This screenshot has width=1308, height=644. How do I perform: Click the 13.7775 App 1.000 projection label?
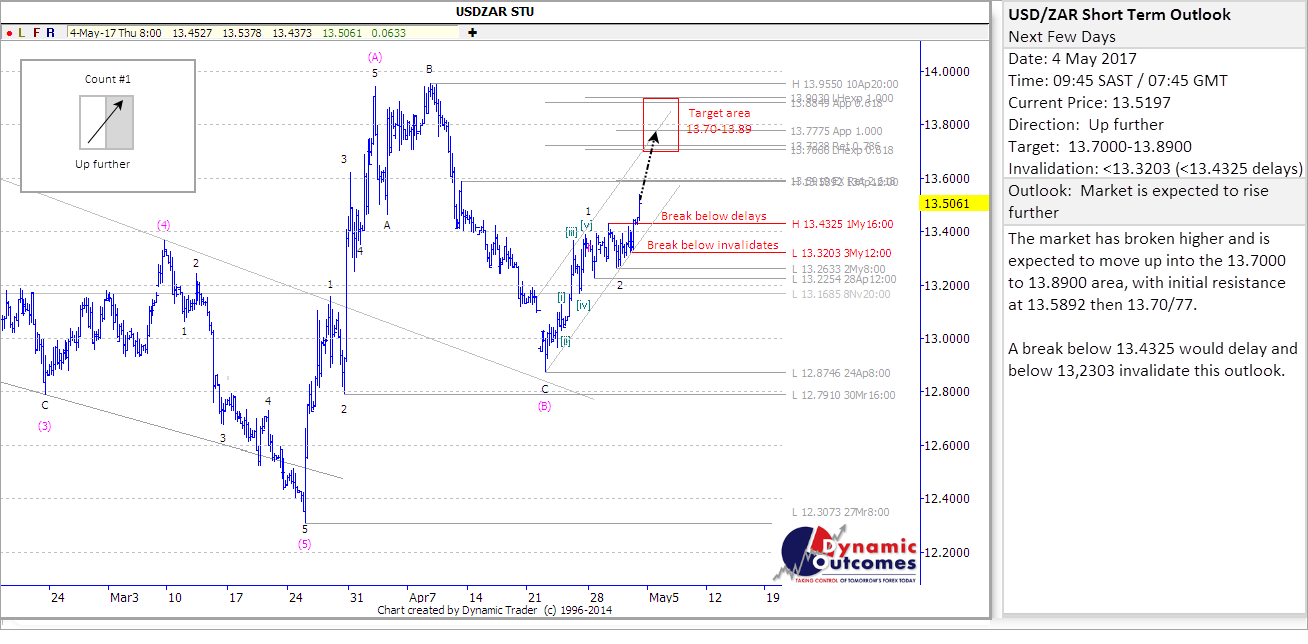(x=837, y=131)
